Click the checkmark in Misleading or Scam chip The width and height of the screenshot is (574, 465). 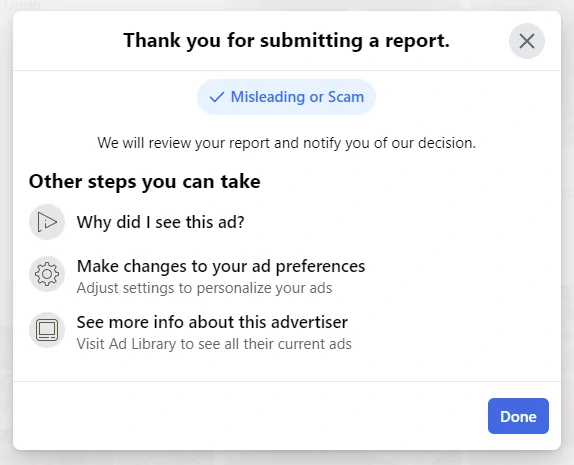(216, 97)
